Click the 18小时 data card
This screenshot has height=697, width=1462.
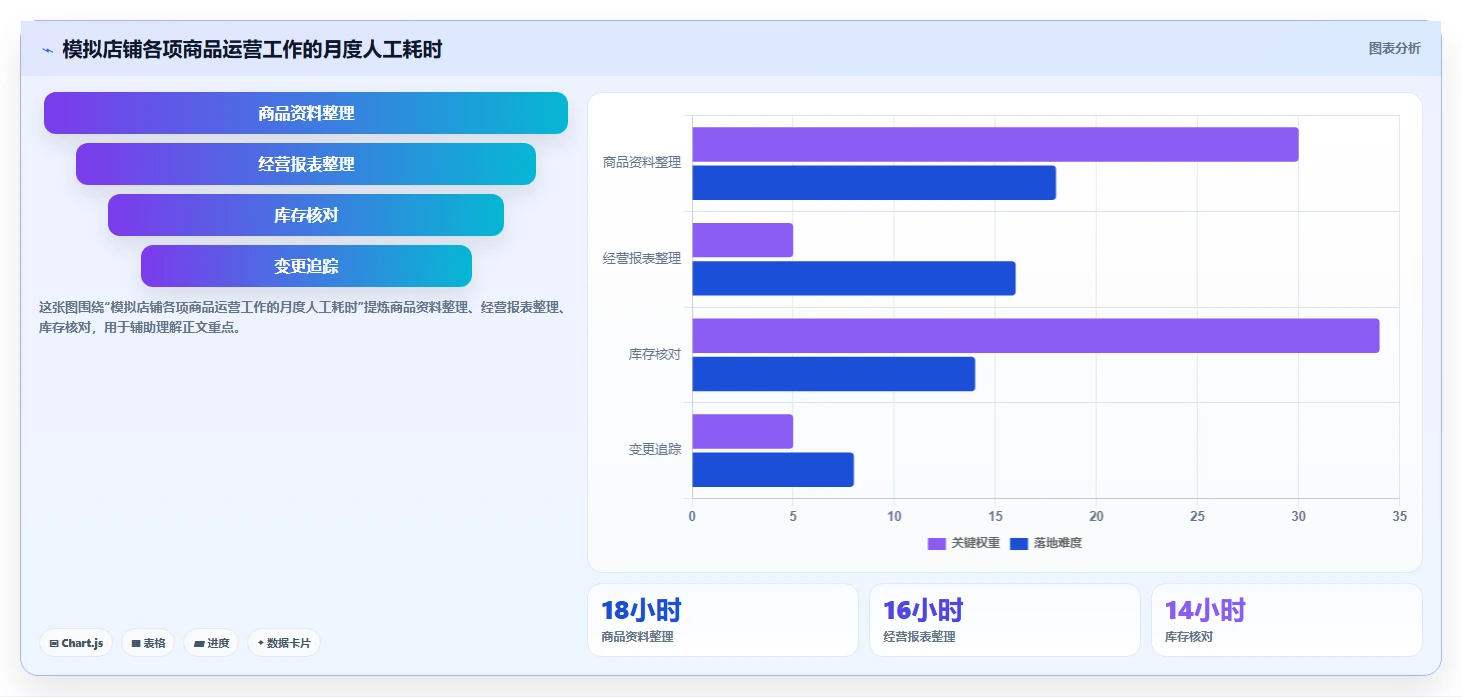click(x=723, y=620)
